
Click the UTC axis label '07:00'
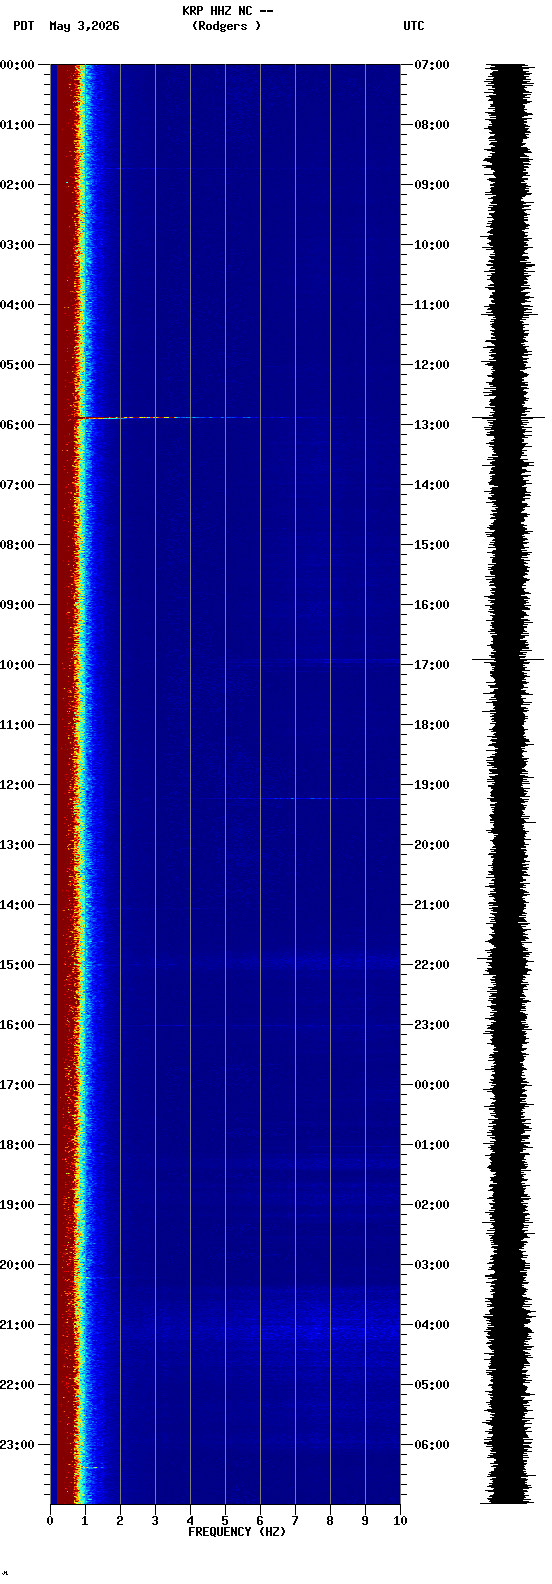[431, 65]
